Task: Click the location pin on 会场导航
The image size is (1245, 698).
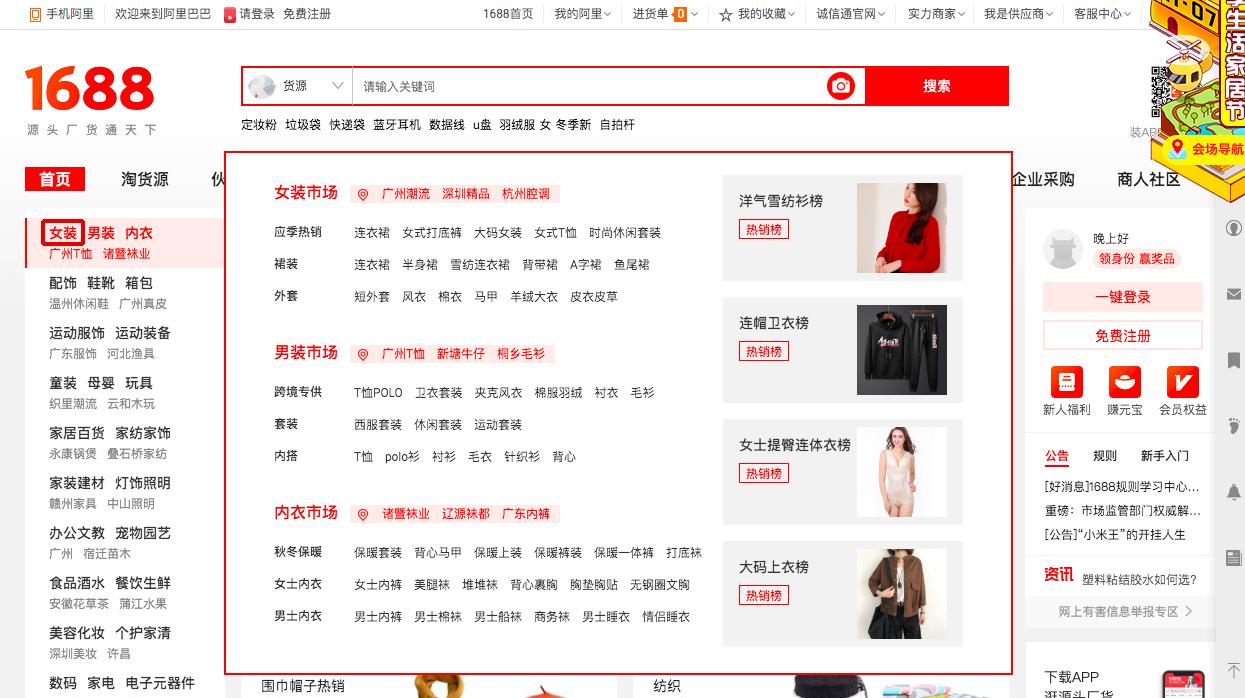Action: (1177, 148)
